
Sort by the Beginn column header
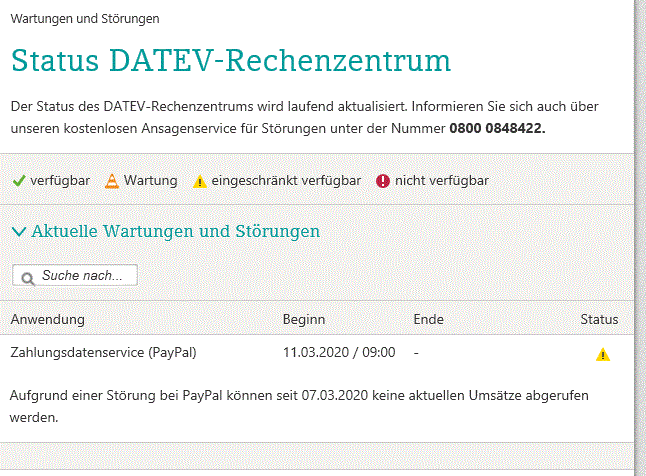[x=304, y=319]
